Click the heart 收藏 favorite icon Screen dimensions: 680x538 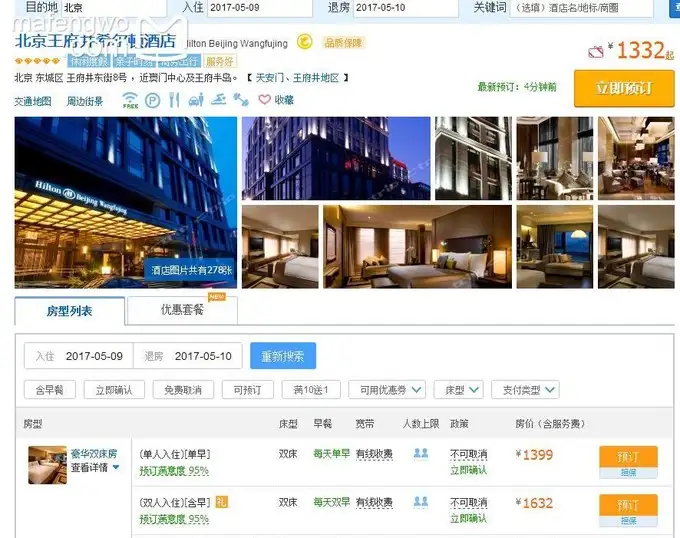[265, 100]
